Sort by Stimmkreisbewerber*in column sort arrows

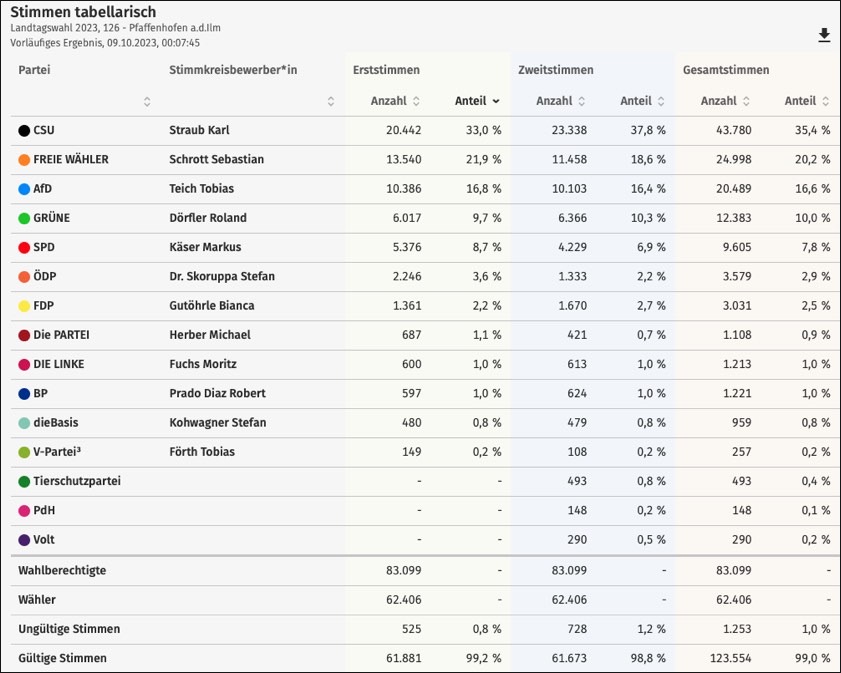331,101
